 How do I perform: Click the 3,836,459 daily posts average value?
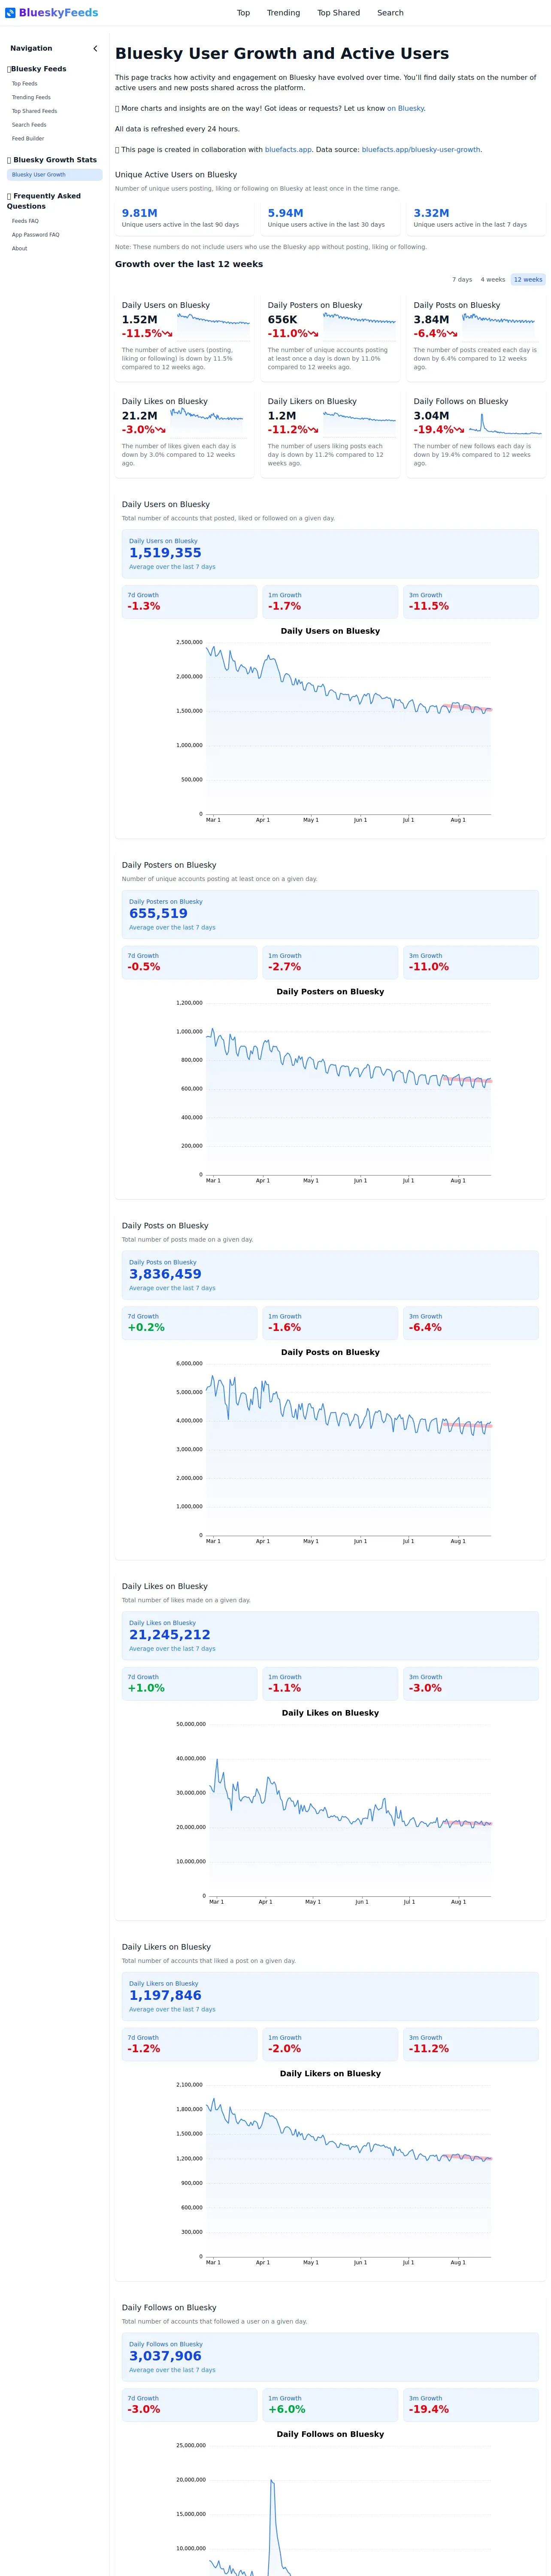coord(165,1274)
